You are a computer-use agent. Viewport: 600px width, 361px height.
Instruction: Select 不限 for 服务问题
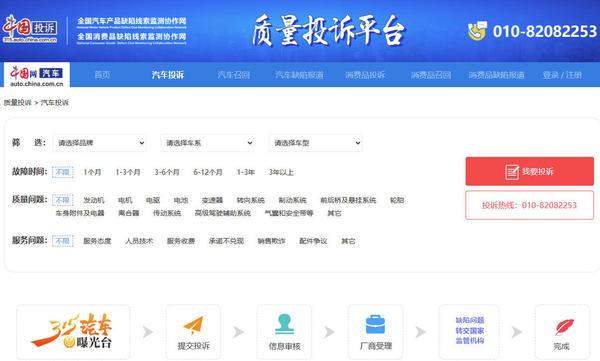point(62,241)
